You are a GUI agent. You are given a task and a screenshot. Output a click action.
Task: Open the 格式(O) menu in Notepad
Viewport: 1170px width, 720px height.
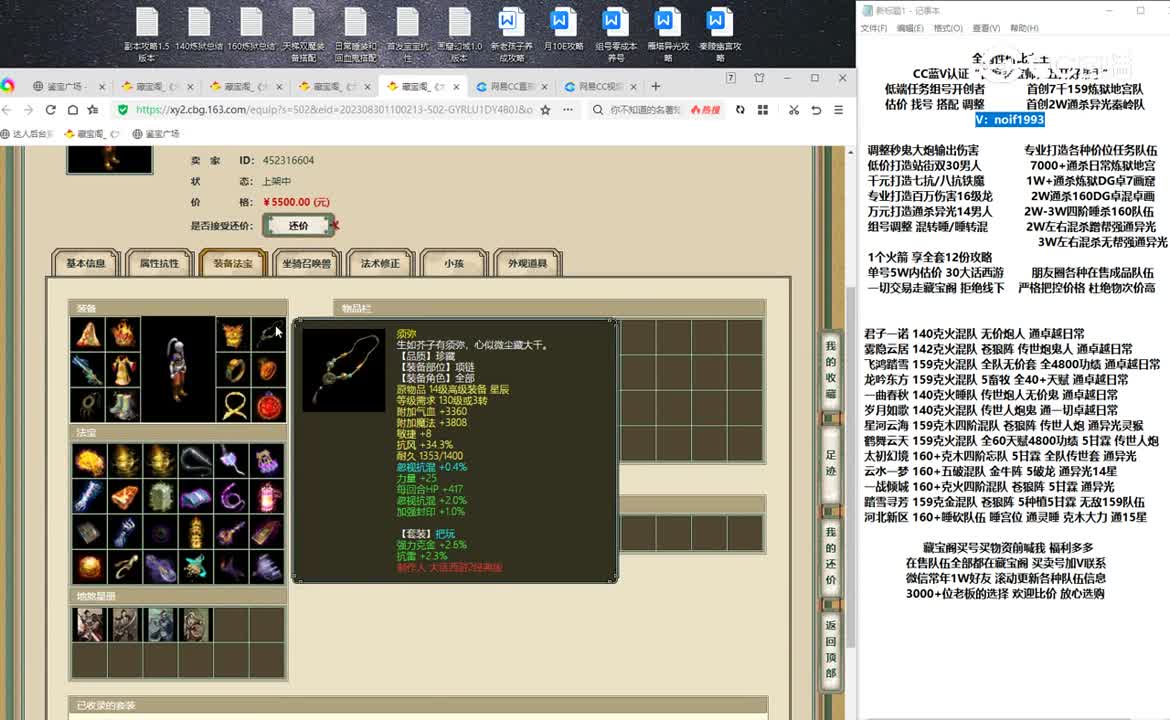948,28
